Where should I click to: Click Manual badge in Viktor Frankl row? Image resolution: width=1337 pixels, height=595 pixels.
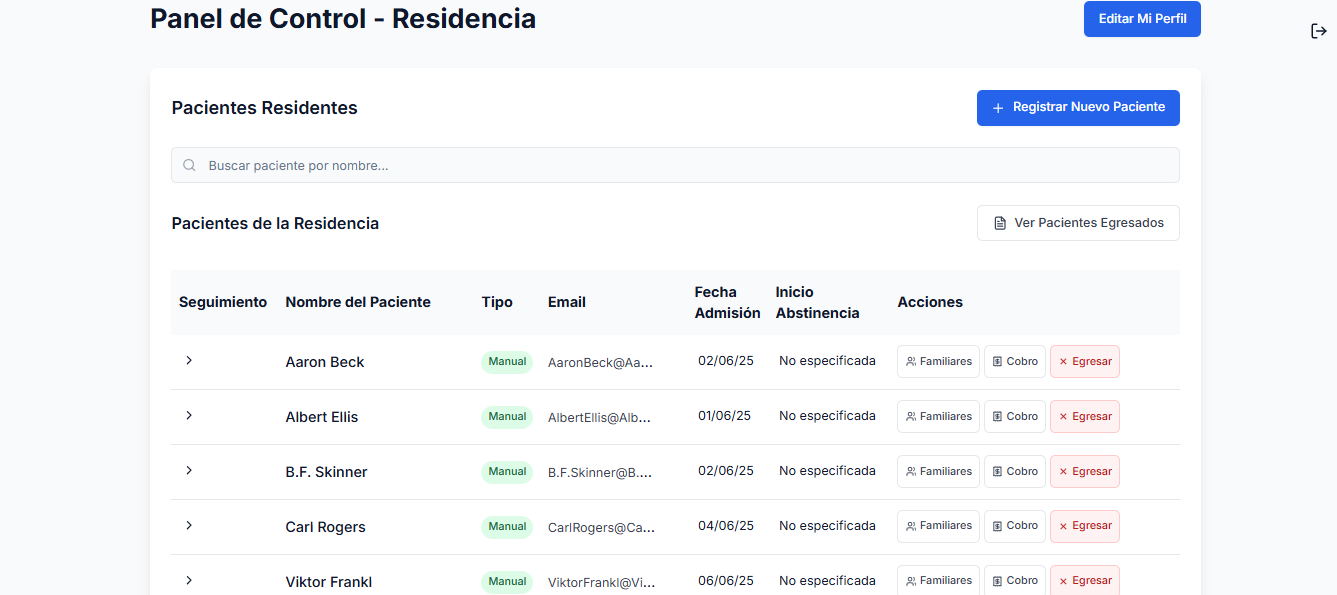pos(507,582)
